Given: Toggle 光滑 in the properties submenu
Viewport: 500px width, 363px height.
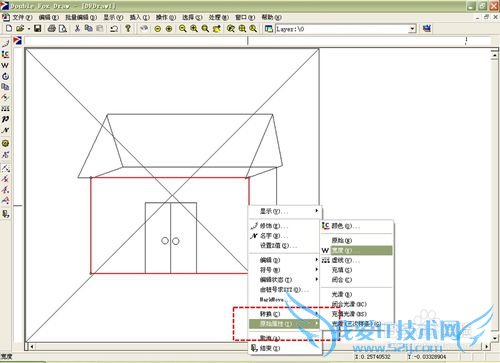Looking at the screenshot, I should click(357, 294).
